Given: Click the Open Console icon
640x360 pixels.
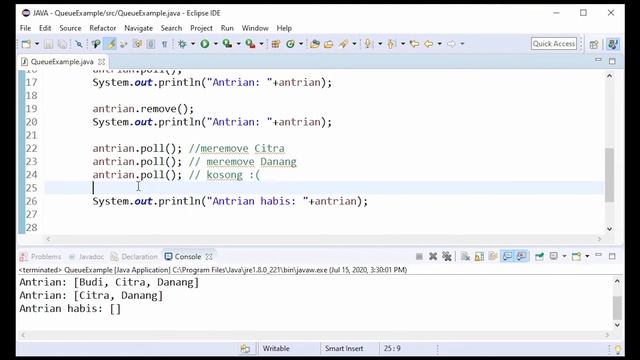Looking at the screenshot, I should pos(576,256).
